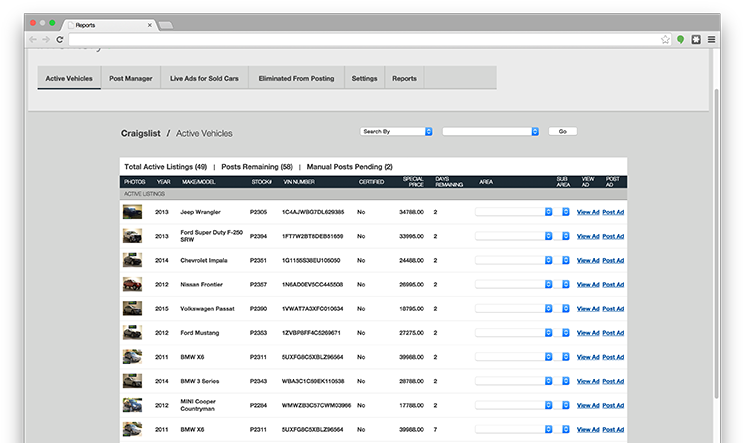Screen dimensions: 743x443
Task: Click the YEAR column header
Action: 163,182
